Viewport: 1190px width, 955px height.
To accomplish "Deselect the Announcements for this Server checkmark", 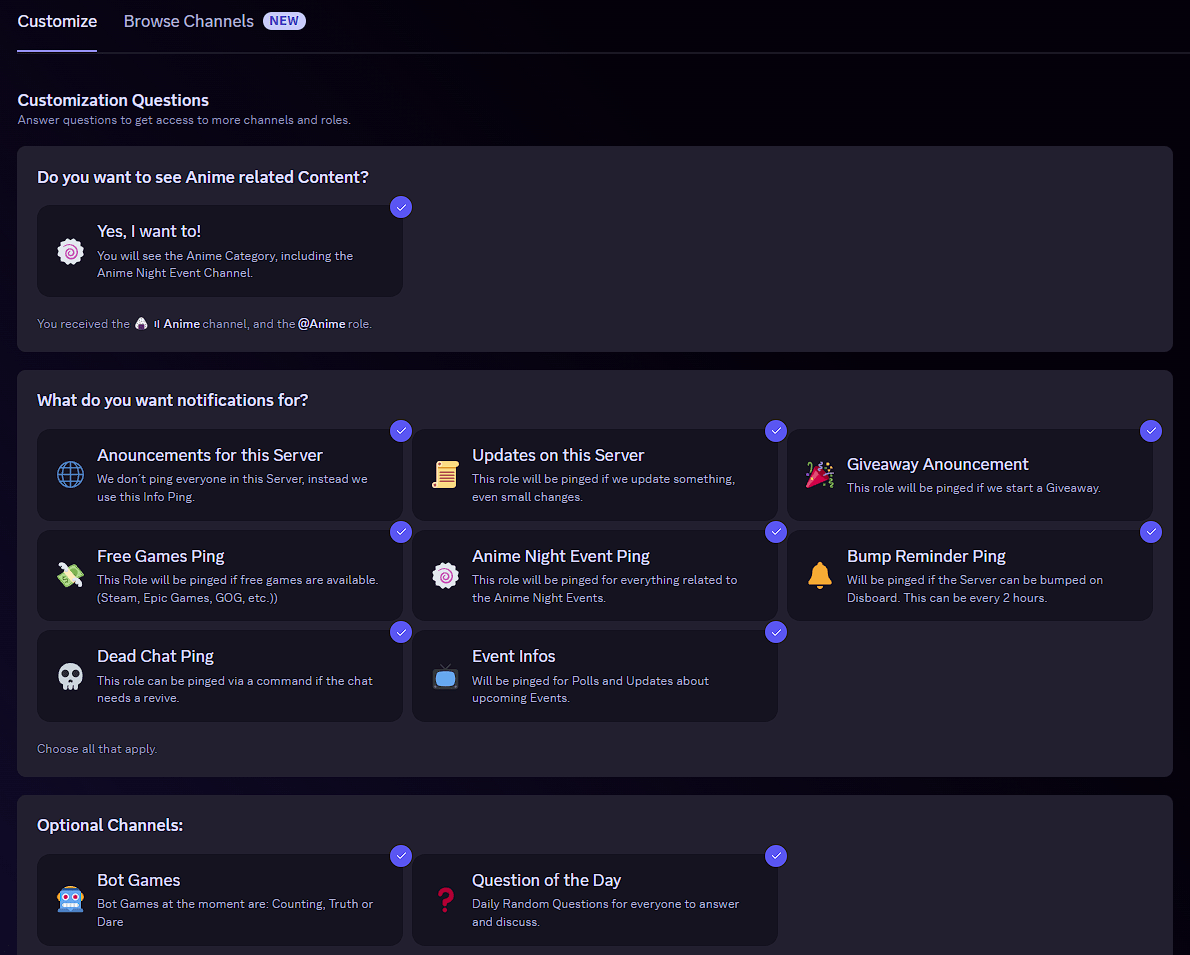I will coord(401,430).
